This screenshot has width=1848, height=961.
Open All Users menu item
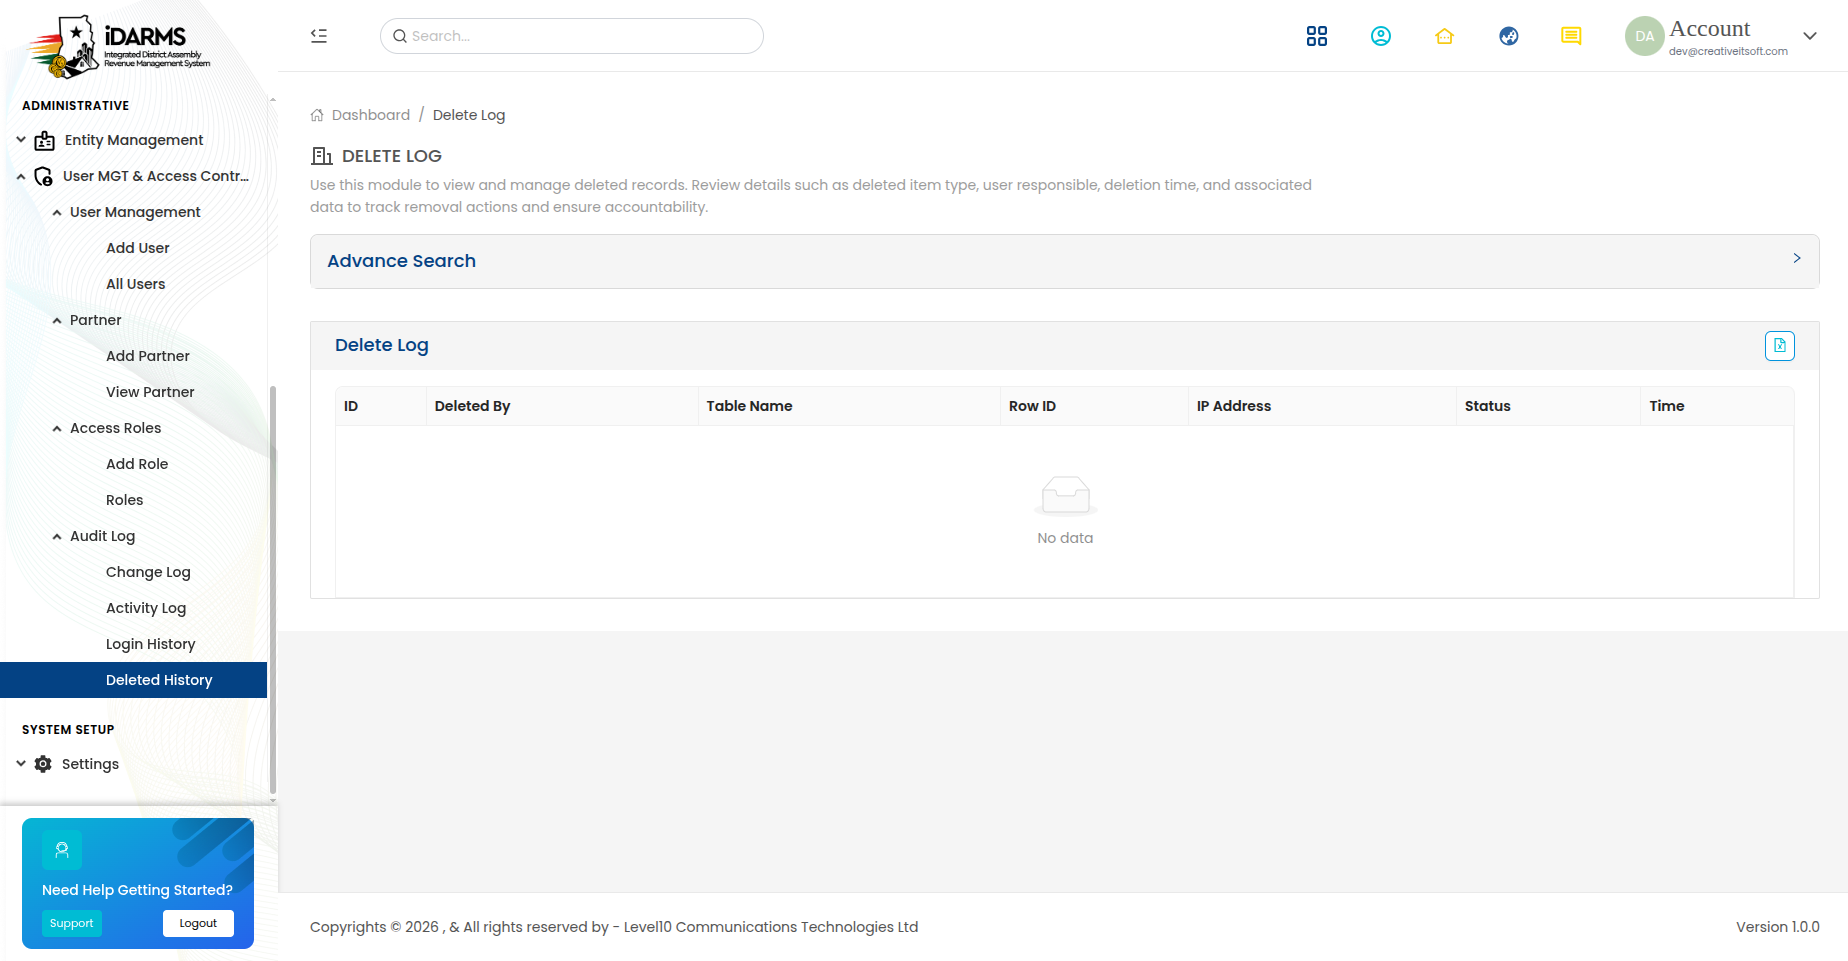136,284
